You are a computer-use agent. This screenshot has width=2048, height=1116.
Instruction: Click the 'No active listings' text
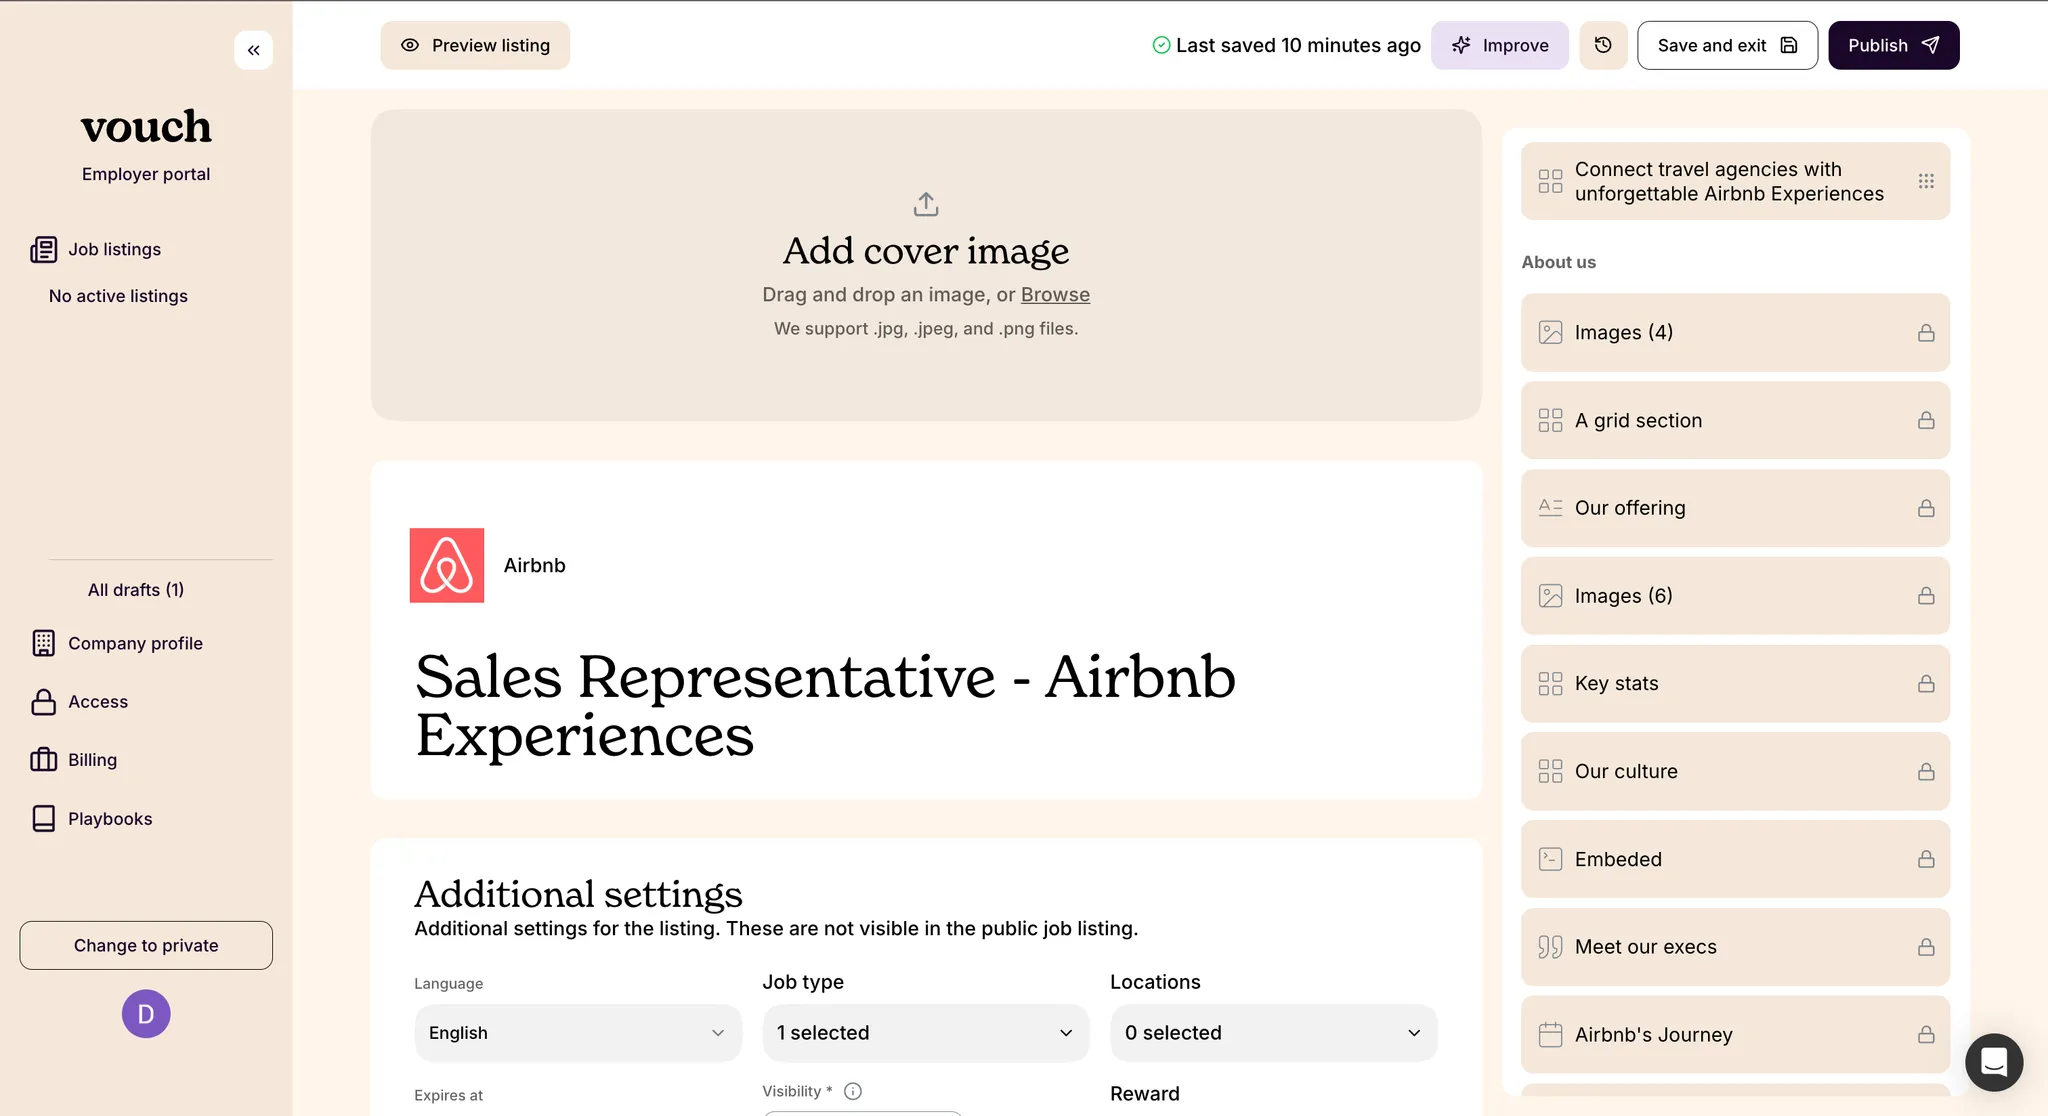click(x=118, y=296)
